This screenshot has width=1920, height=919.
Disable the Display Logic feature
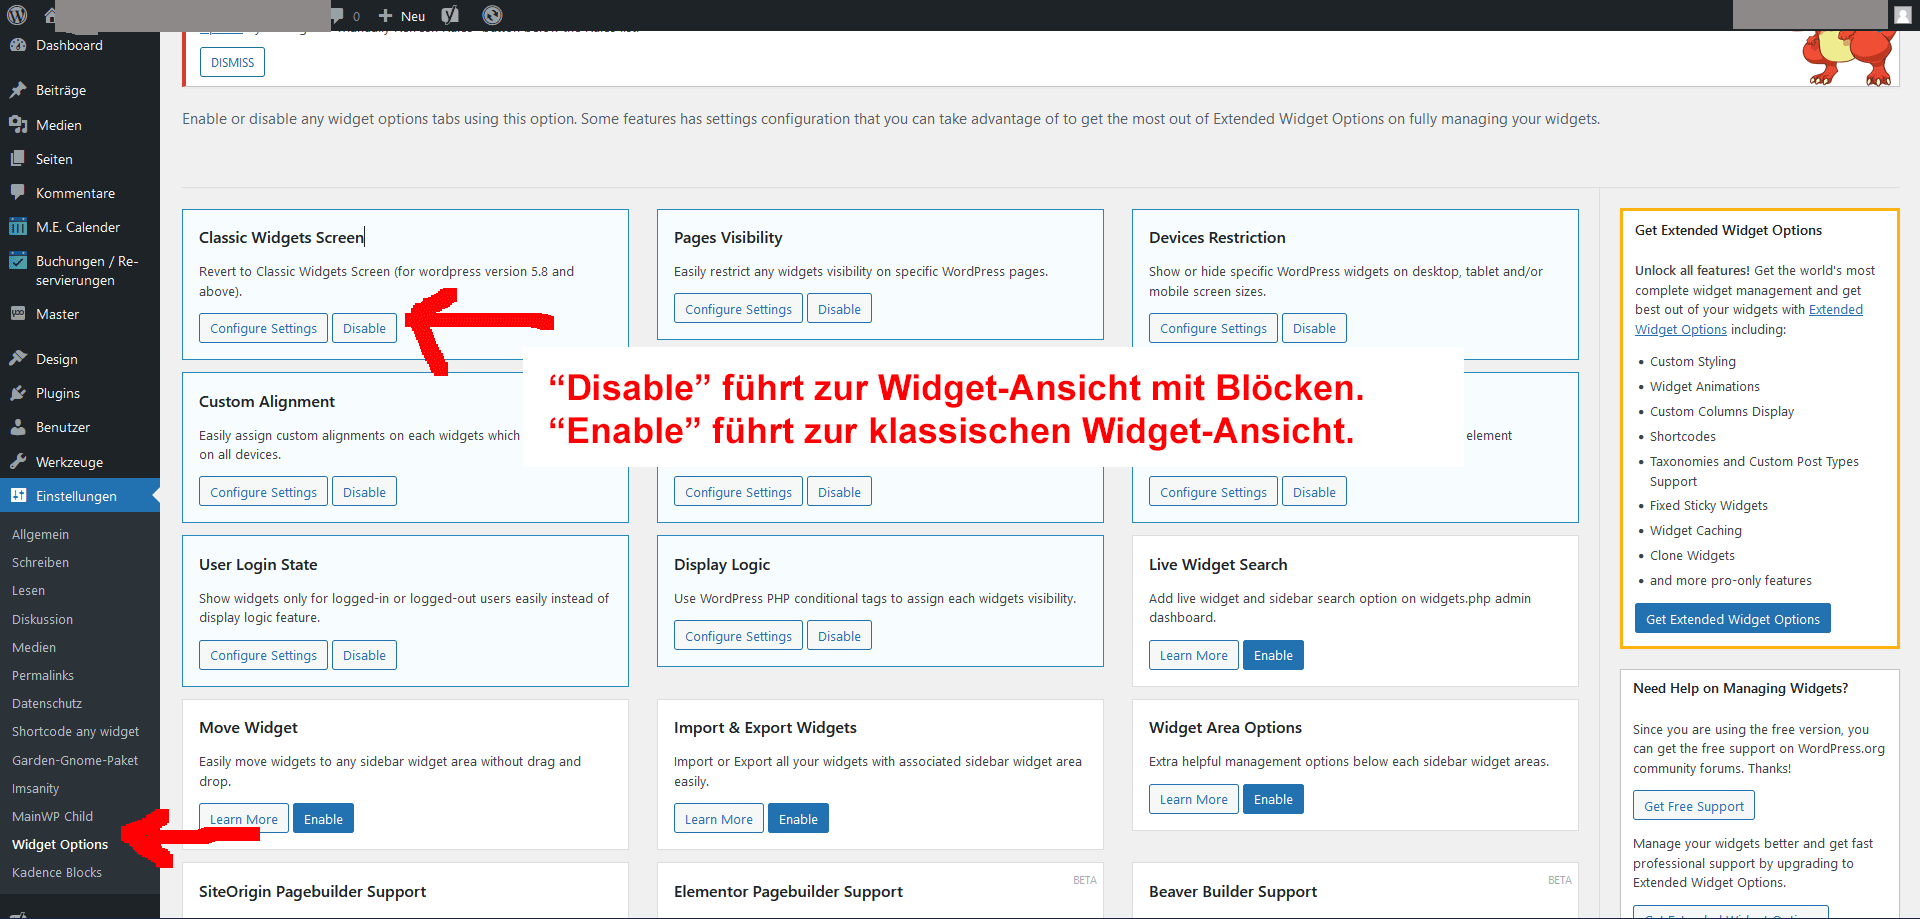(x=839, y=636)
